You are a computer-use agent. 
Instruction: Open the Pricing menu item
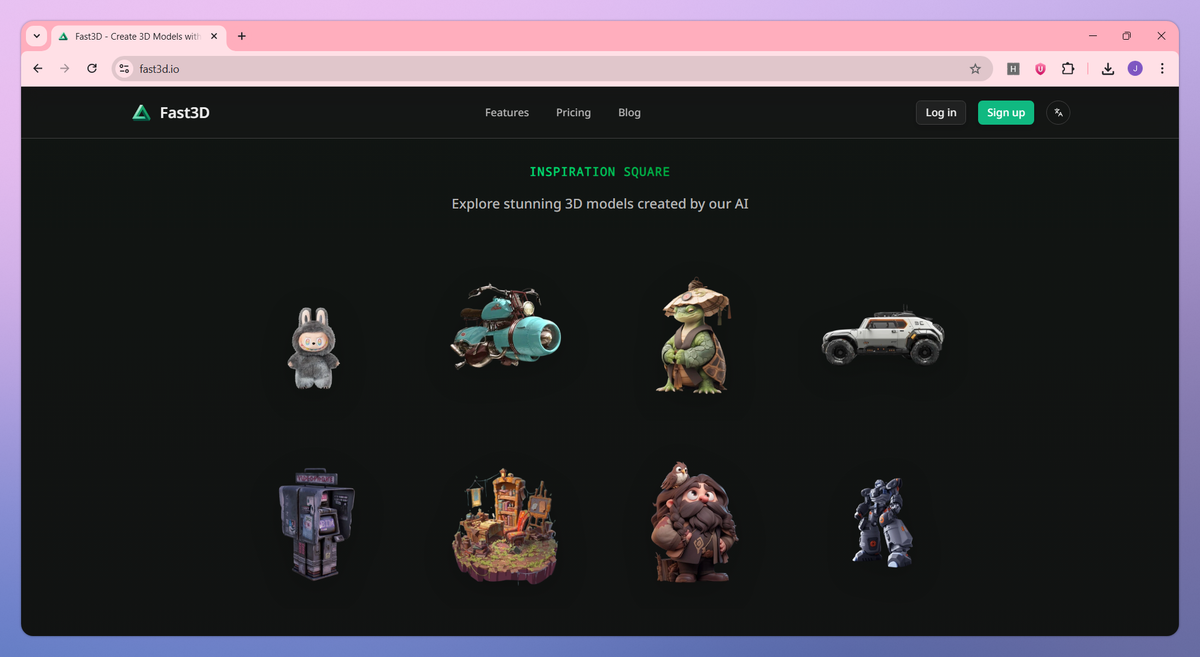click(x=573, y=113)
